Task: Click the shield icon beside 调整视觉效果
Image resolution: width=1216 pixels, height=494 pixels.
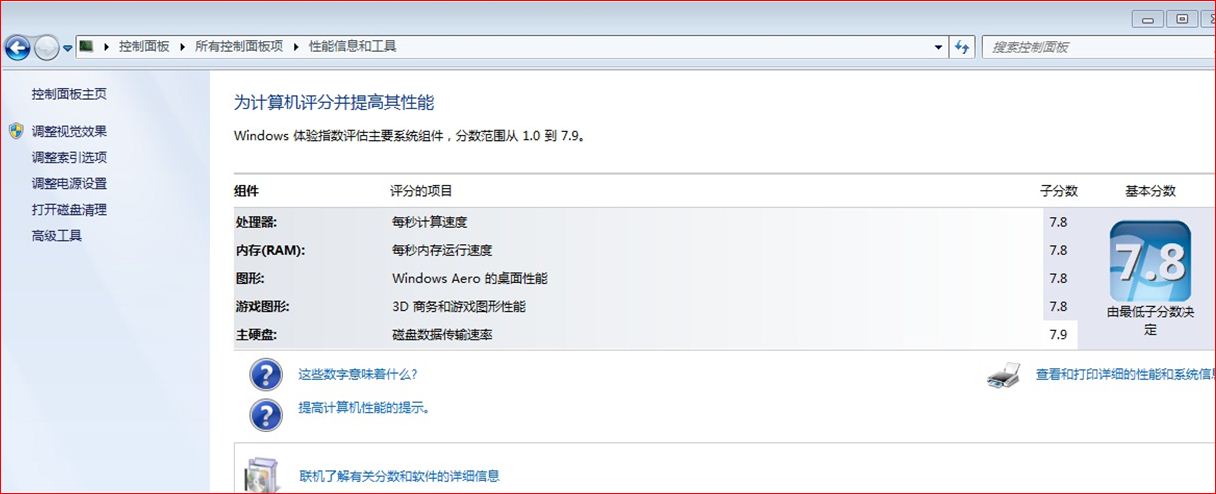Action: coord(16,131)
